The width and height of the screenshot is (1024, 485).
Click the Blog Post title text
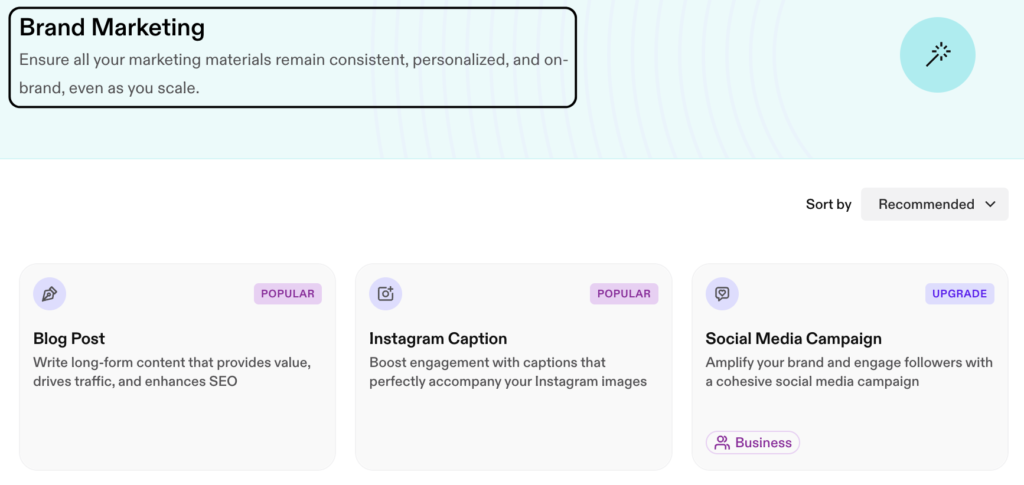(69, 339)
